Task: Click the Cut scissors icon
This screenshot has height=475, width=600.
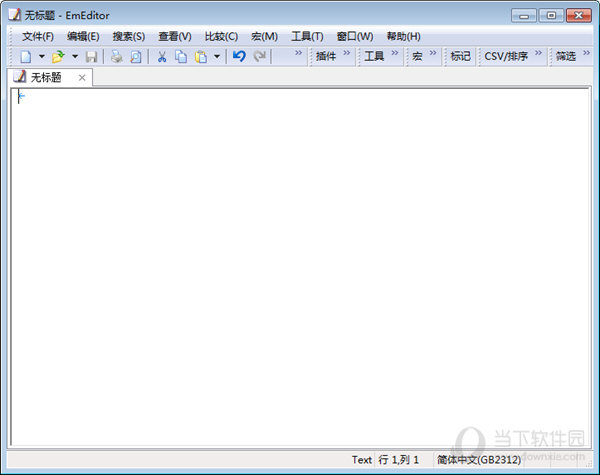Action: (x=162, y=57)
